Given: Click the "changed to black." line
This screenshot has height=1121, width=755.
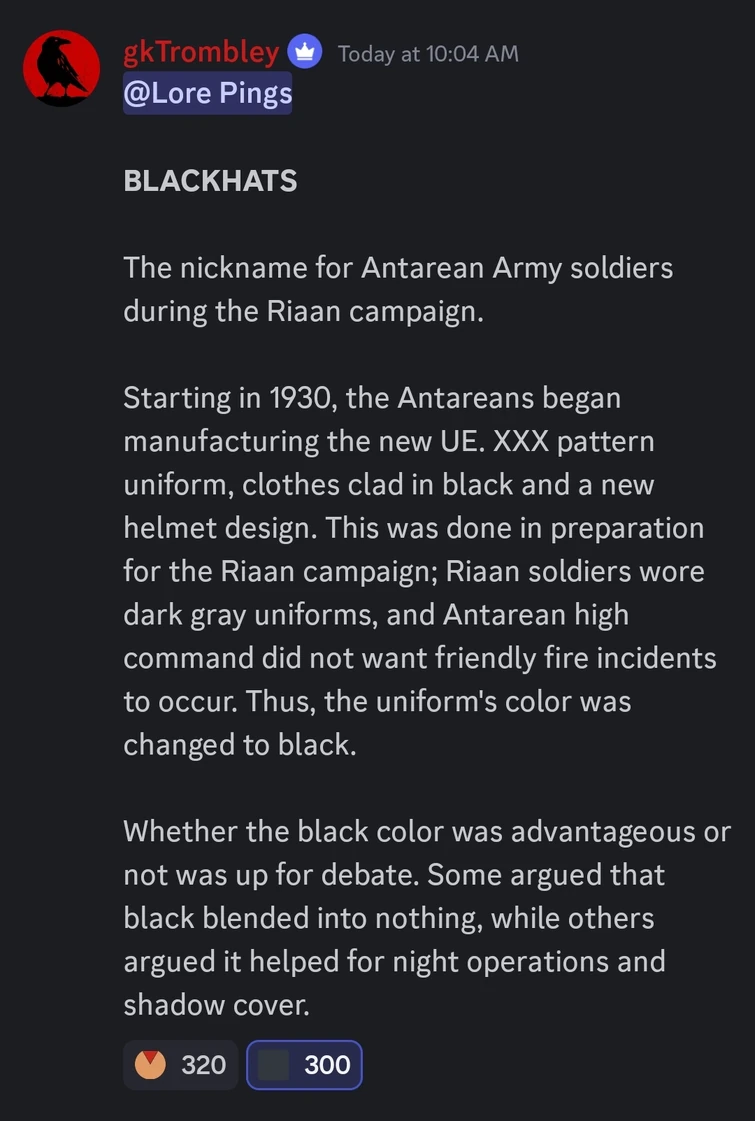Looking at the screenshot, I should pos(240,745).
